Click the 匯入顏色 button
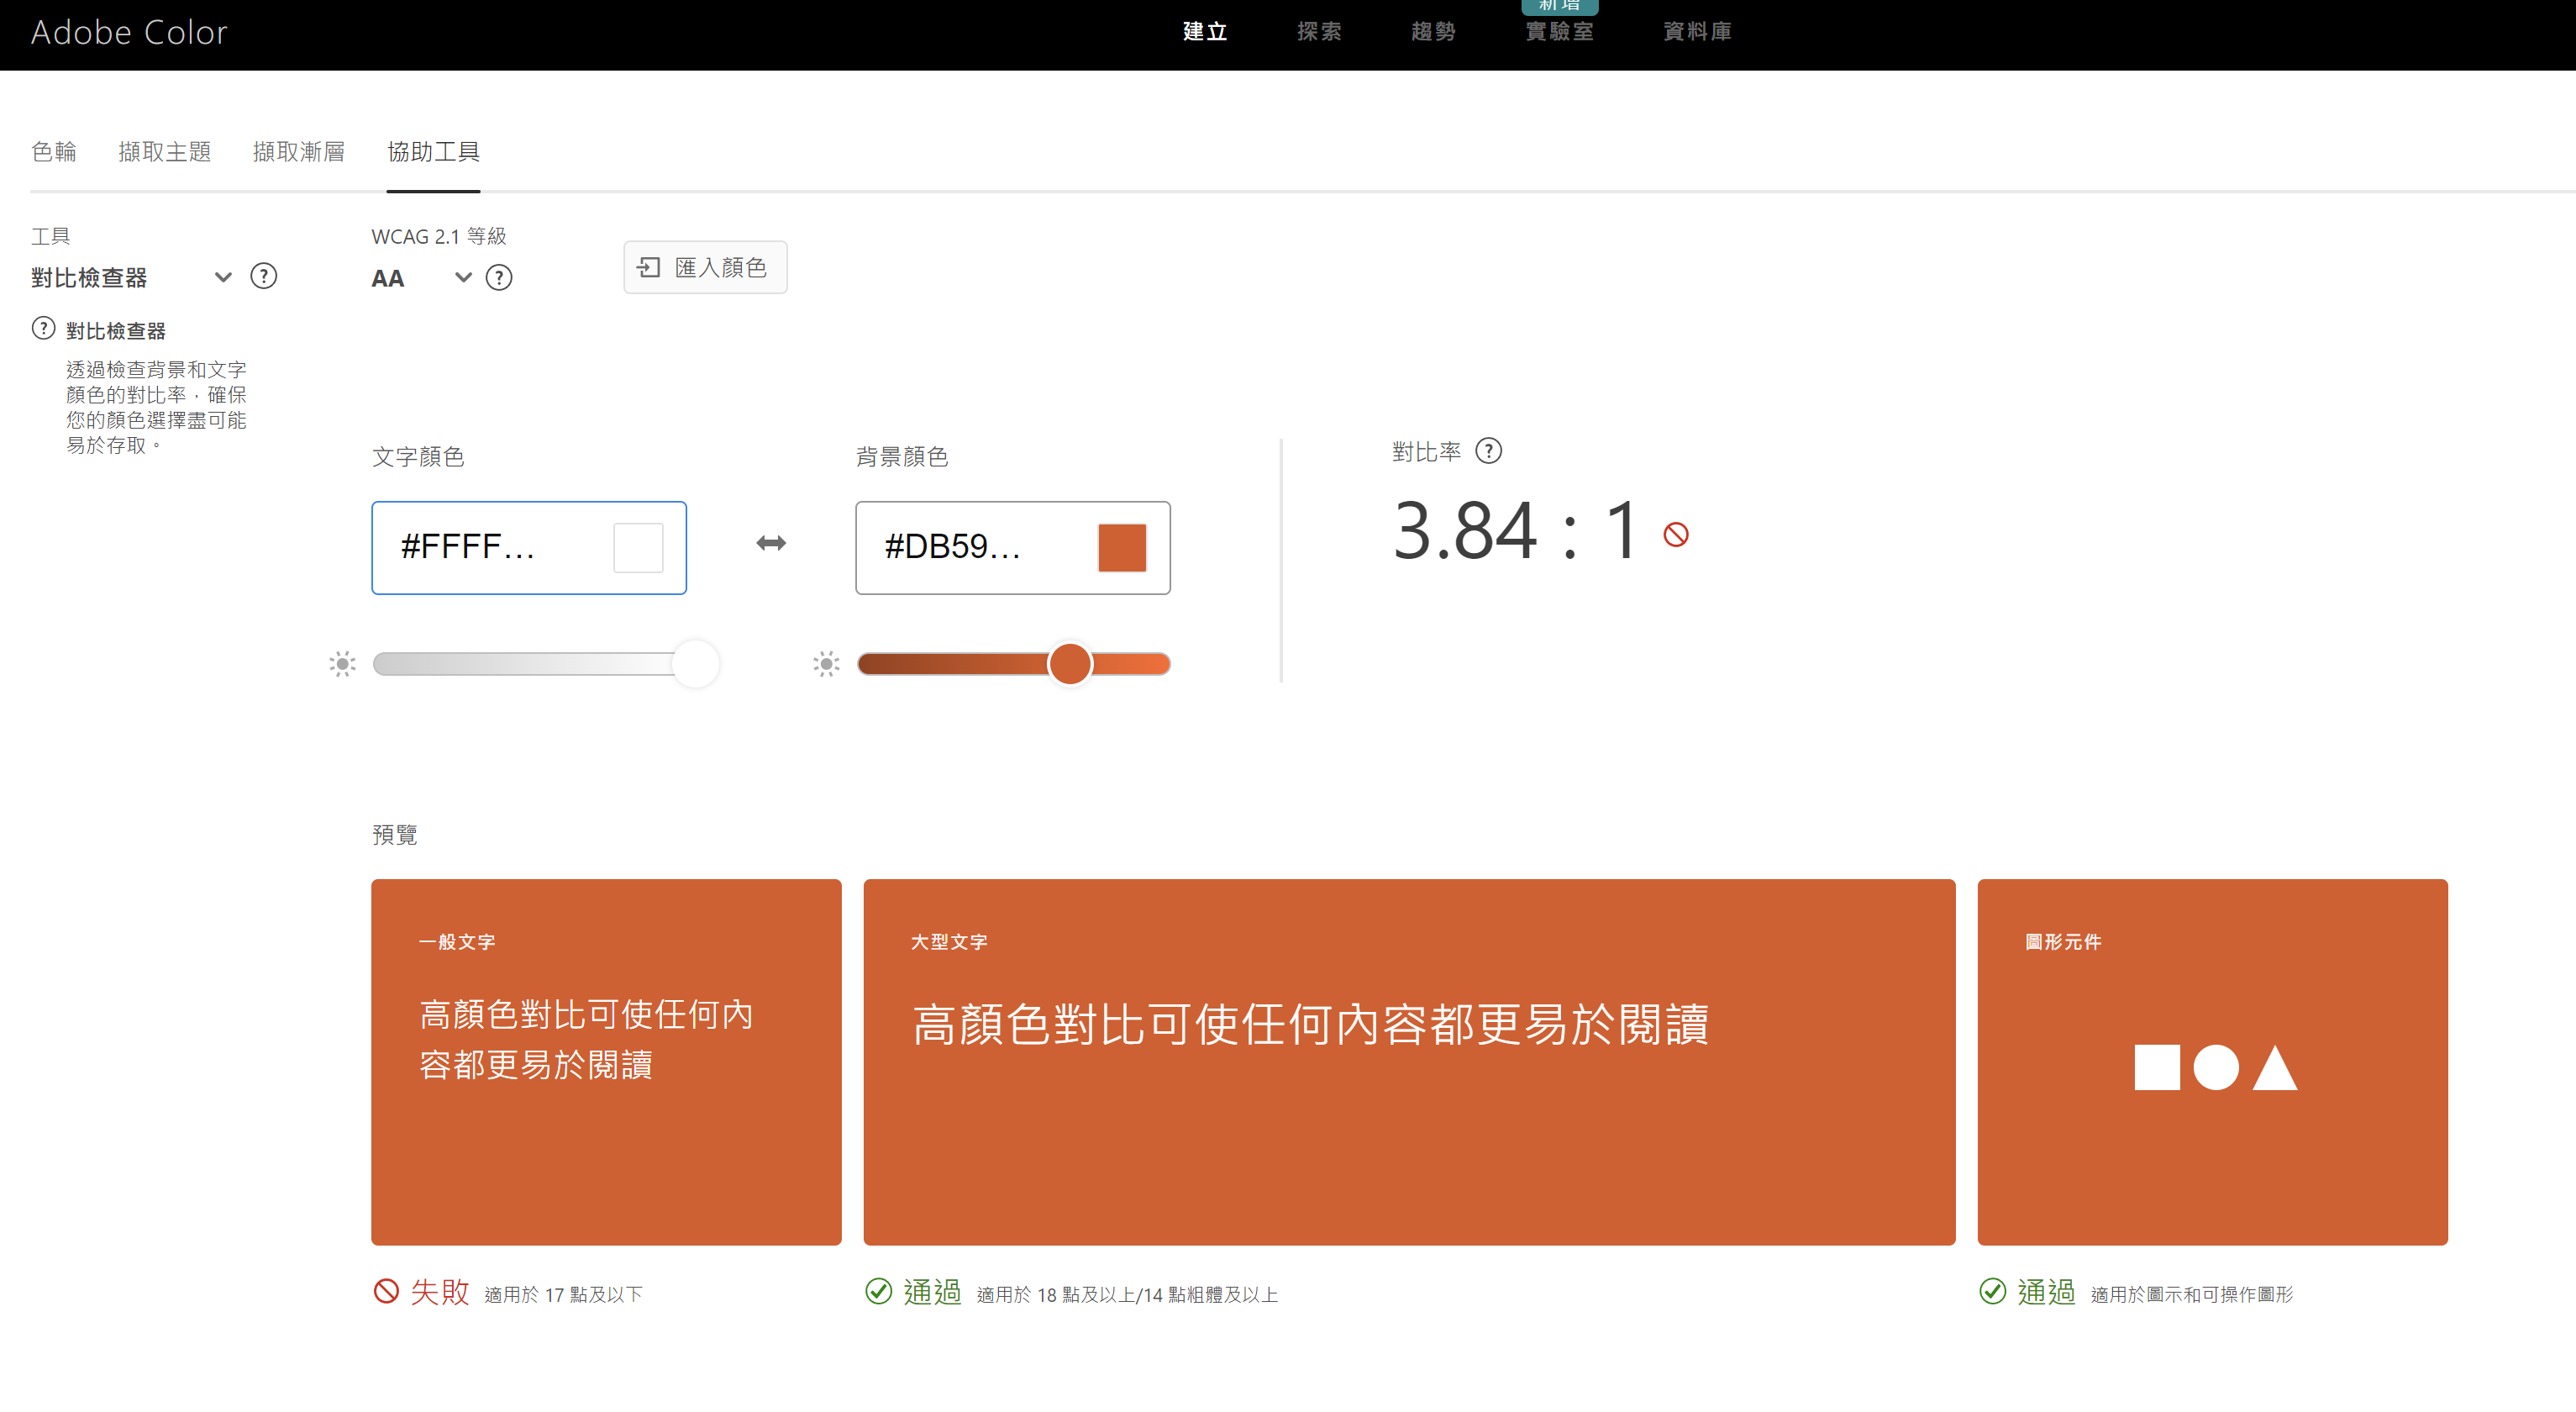The height and width of the screenshot is (1412, 2576). (x=705, y=267)
